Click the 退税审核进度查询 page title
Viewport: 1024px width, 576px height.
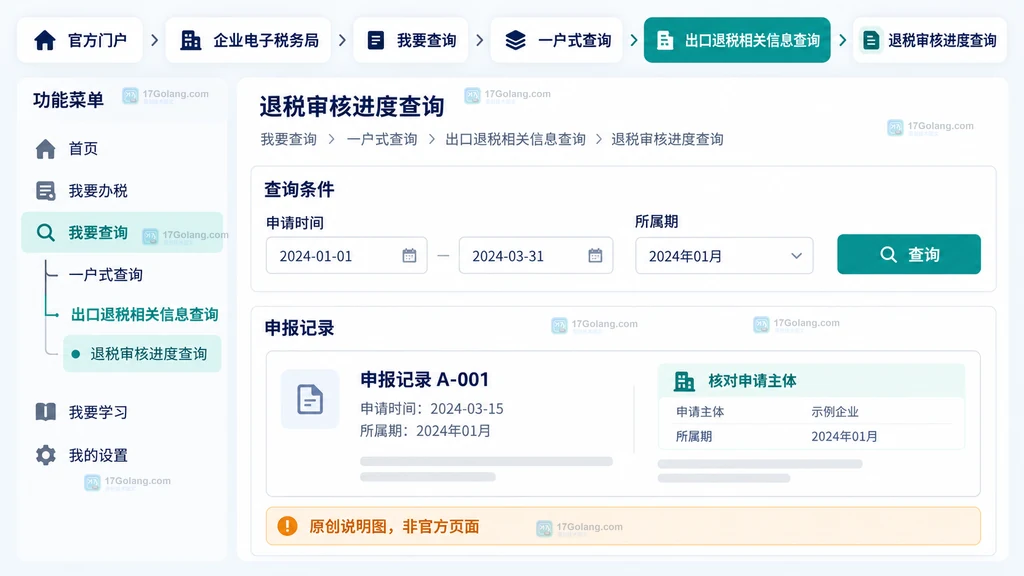pos(352,106)
